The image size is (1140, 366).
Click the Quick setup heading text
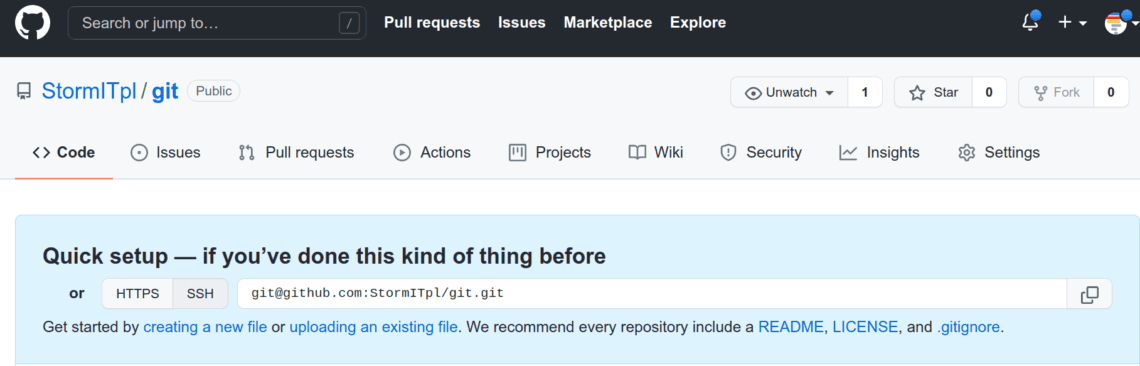(x=324, y=256)
